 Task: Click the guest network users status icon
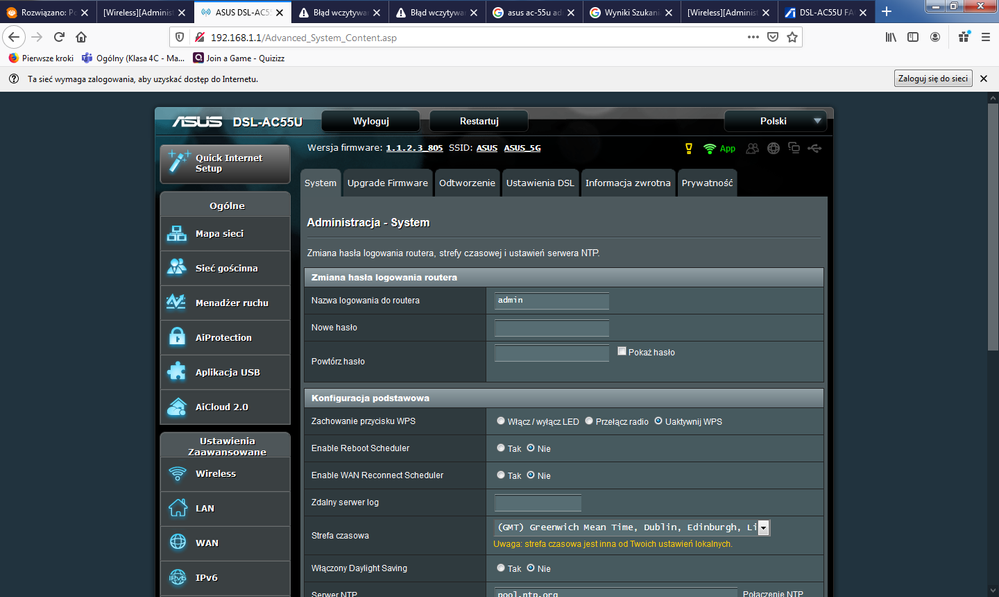tap(752, 148)
